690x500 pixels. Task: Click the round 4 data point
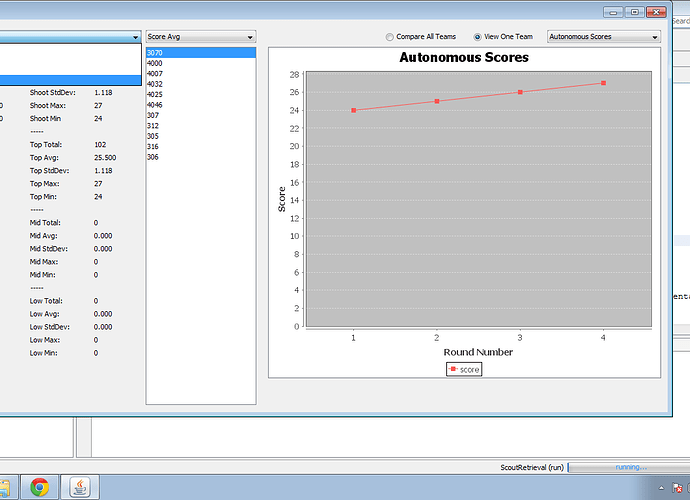click(x=603, y=83)
